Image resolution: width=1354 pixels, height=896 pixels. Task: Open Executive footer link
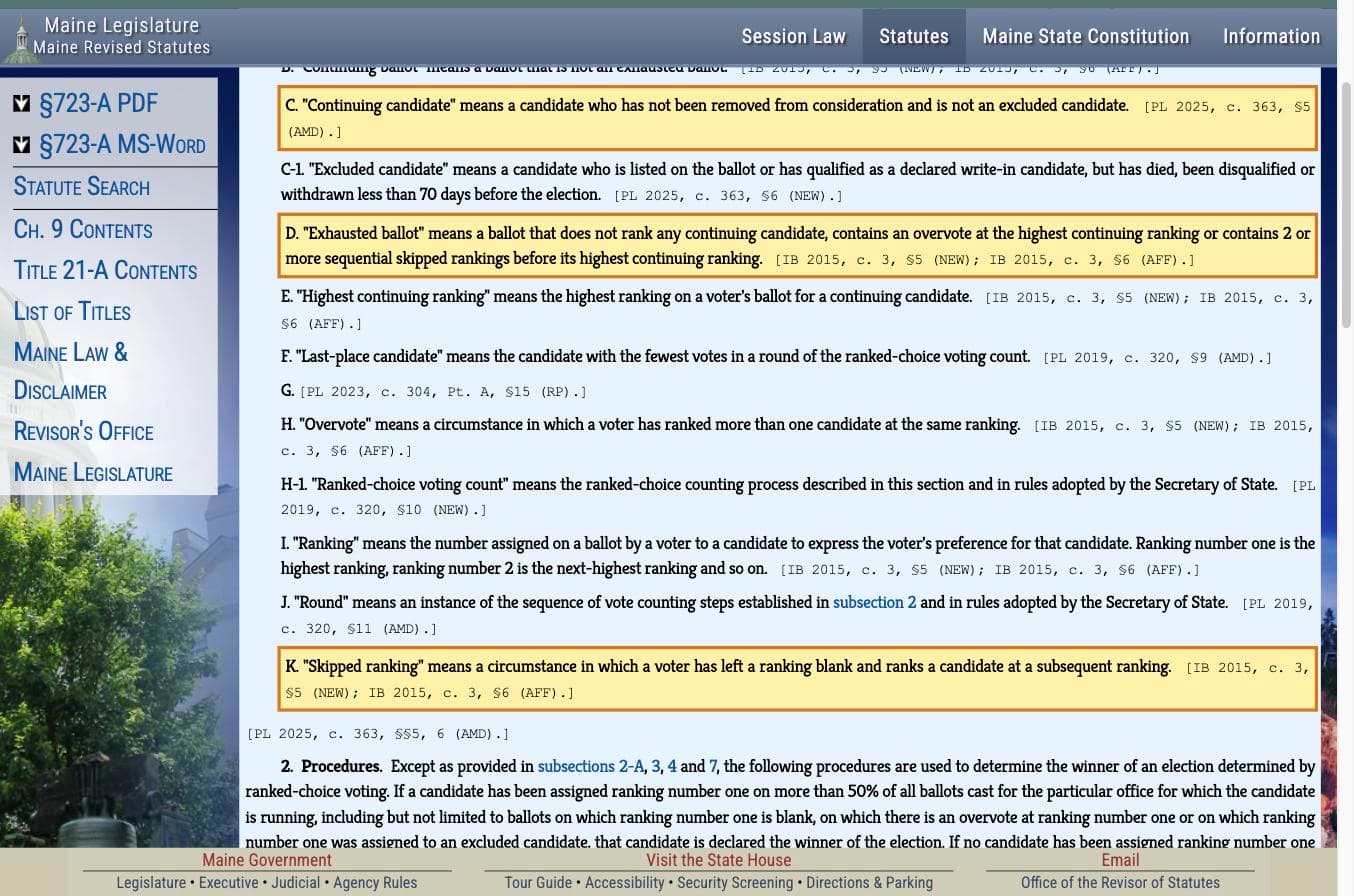click(228, 883)
